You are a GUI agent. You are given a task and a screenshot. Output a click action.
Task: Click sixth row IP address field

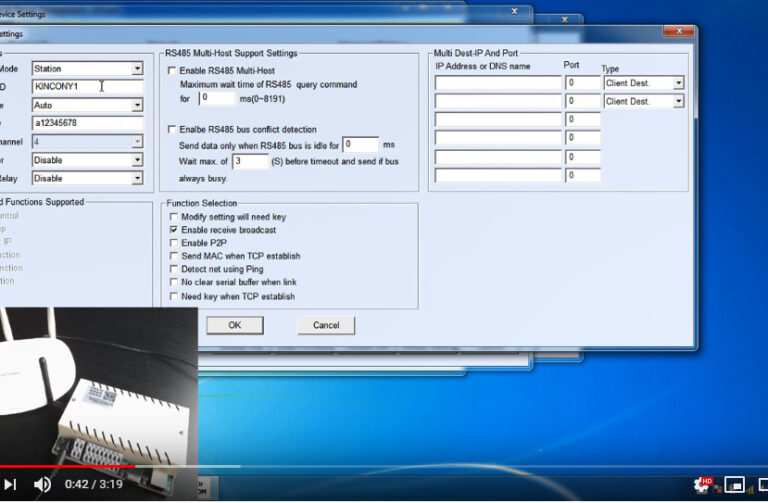(x=498, y=175)
